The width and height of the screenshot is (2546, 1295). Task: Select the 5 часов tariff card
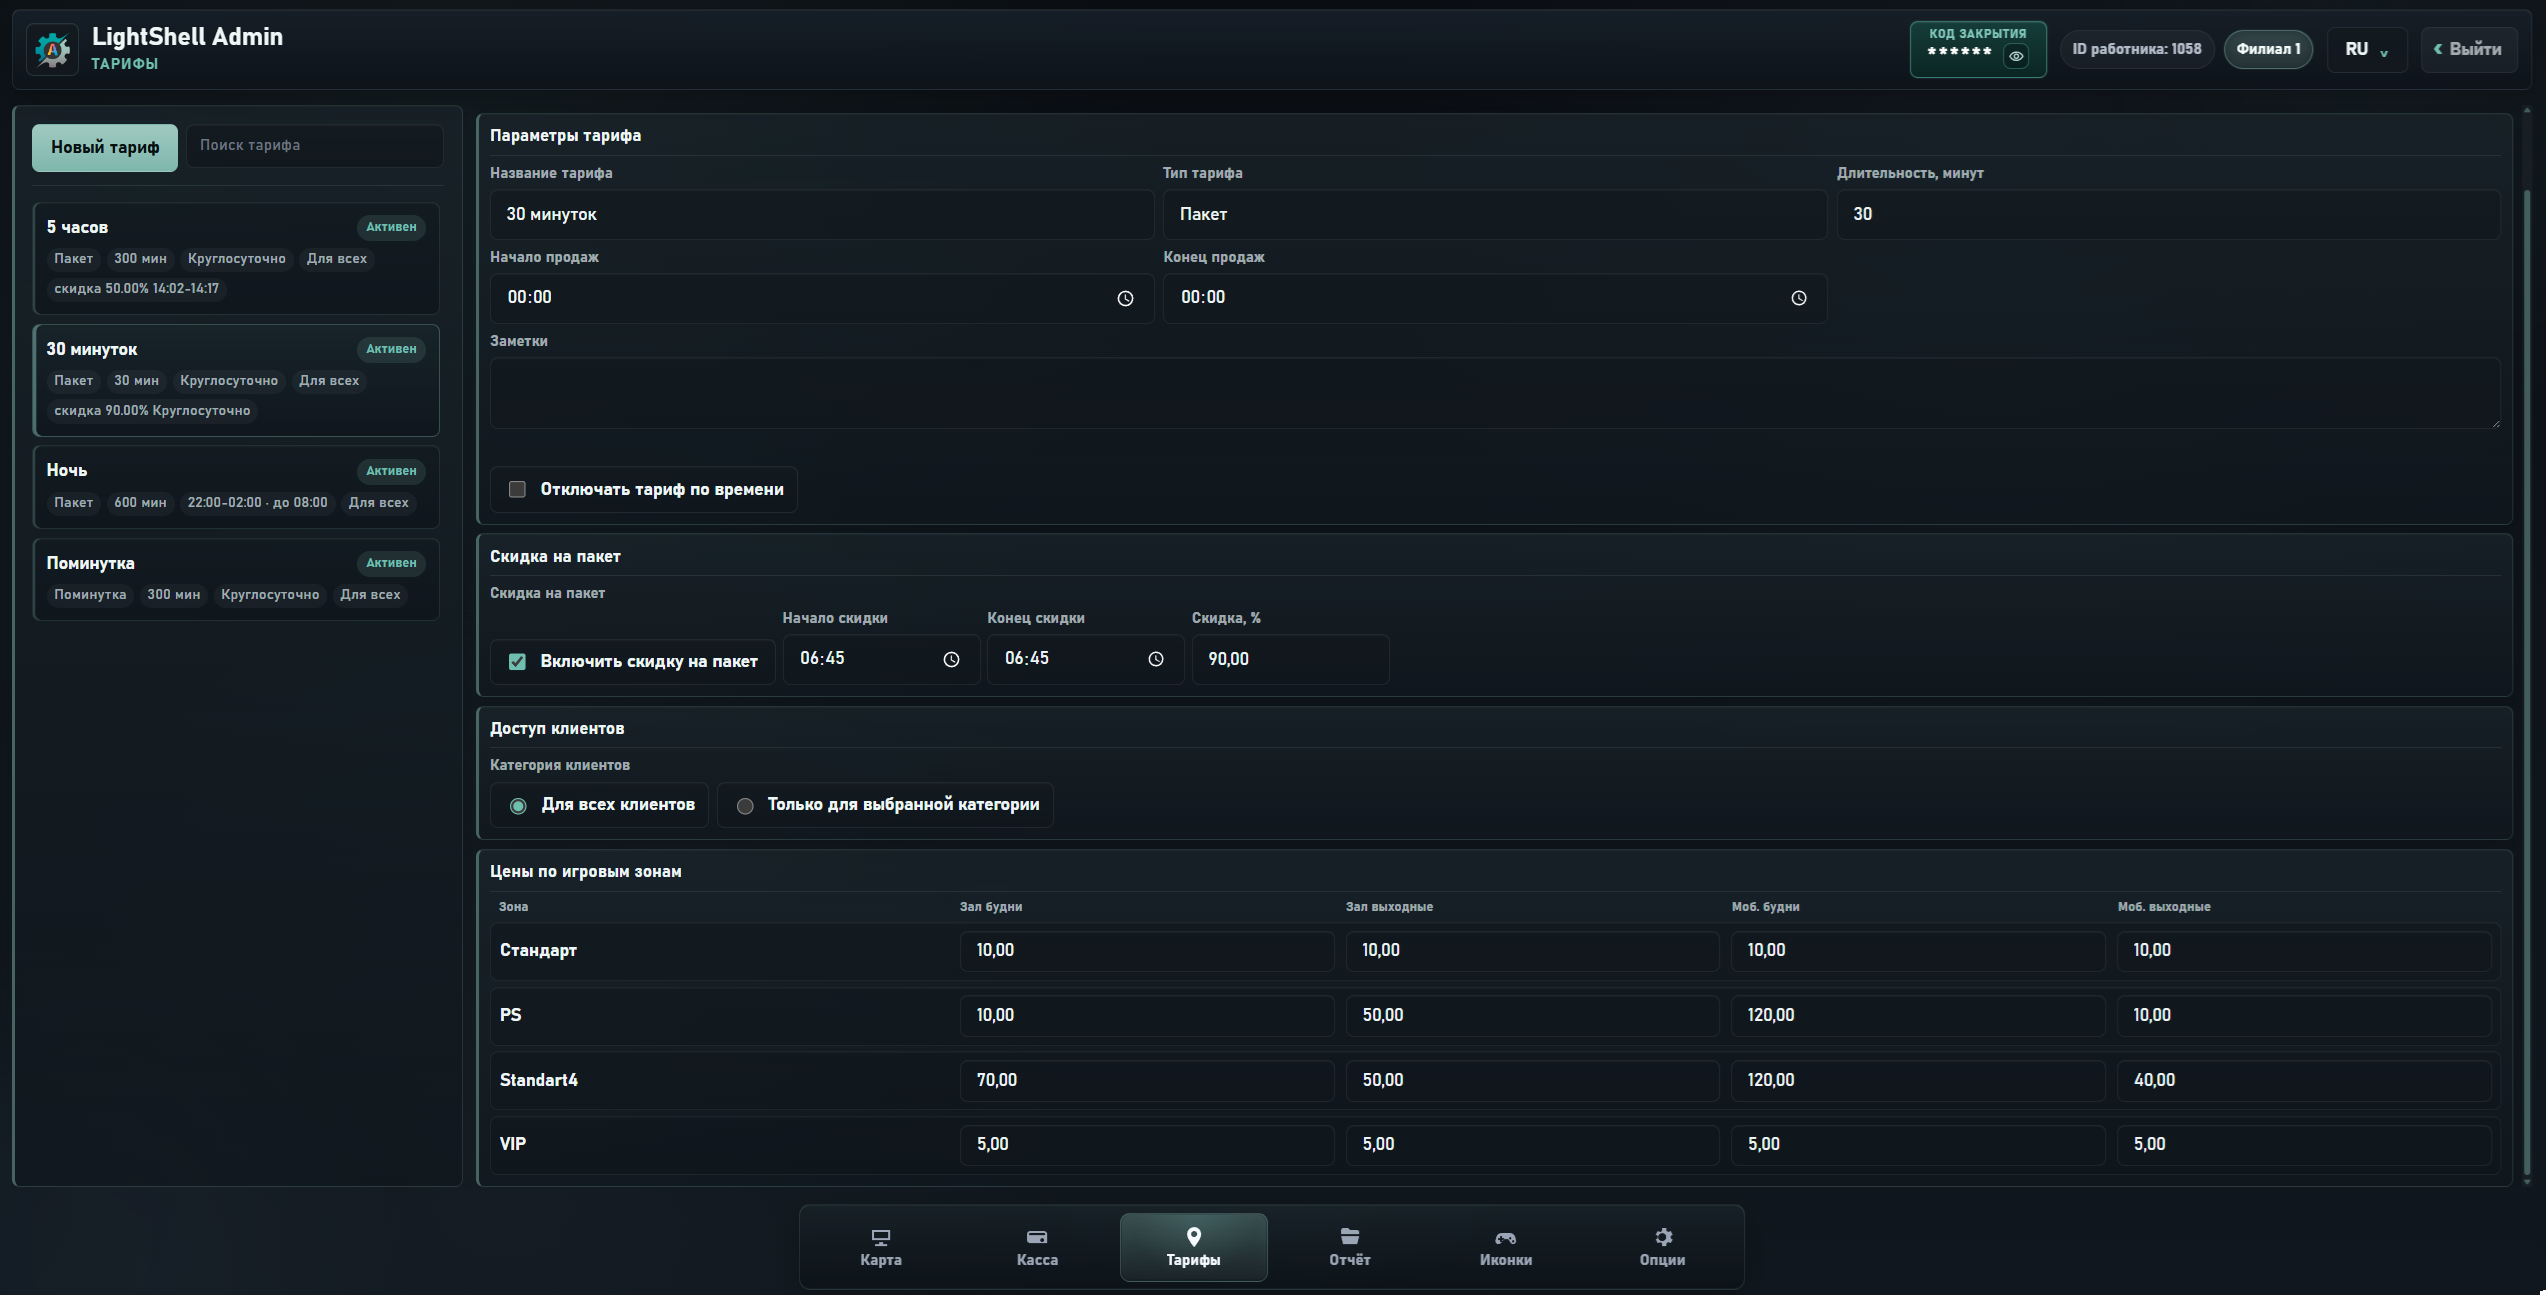[236, 258]
